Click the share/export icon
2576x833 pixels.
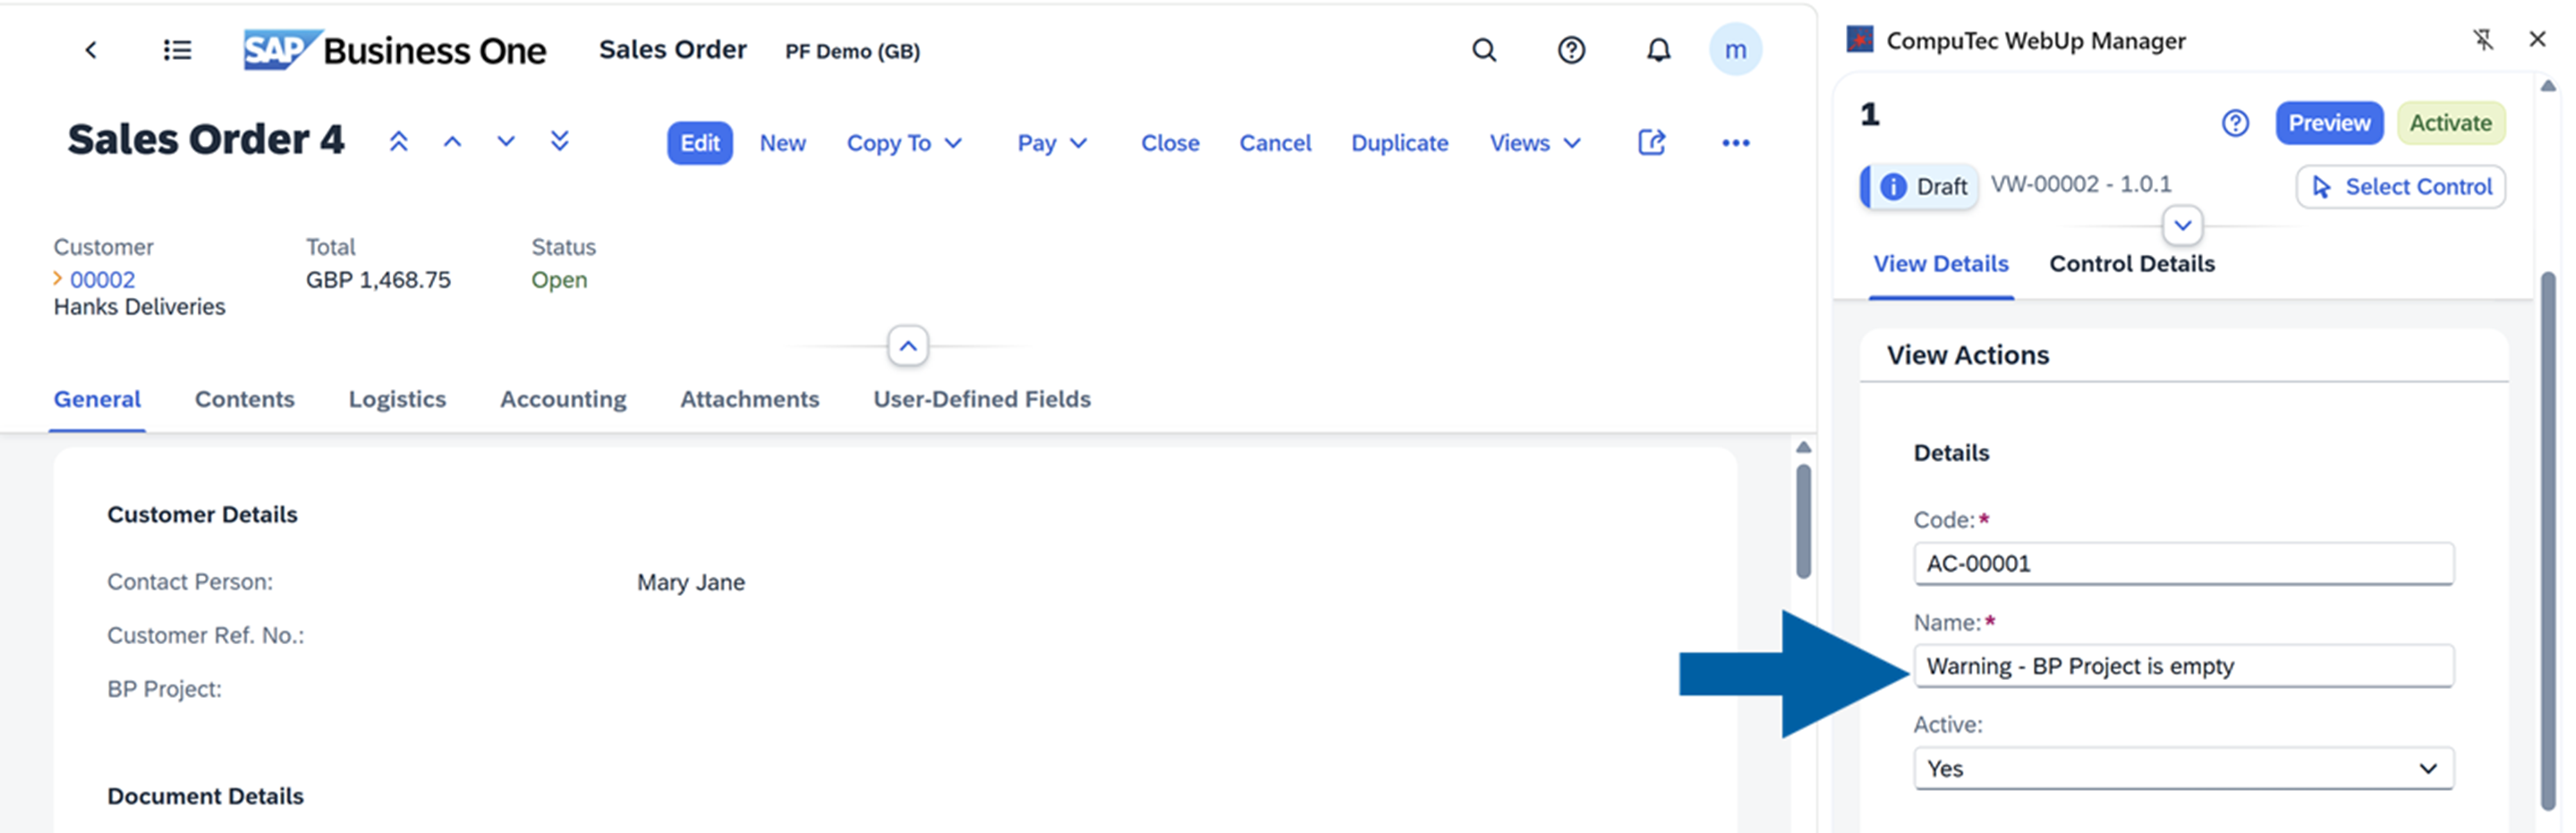[x=1651, y=143]
